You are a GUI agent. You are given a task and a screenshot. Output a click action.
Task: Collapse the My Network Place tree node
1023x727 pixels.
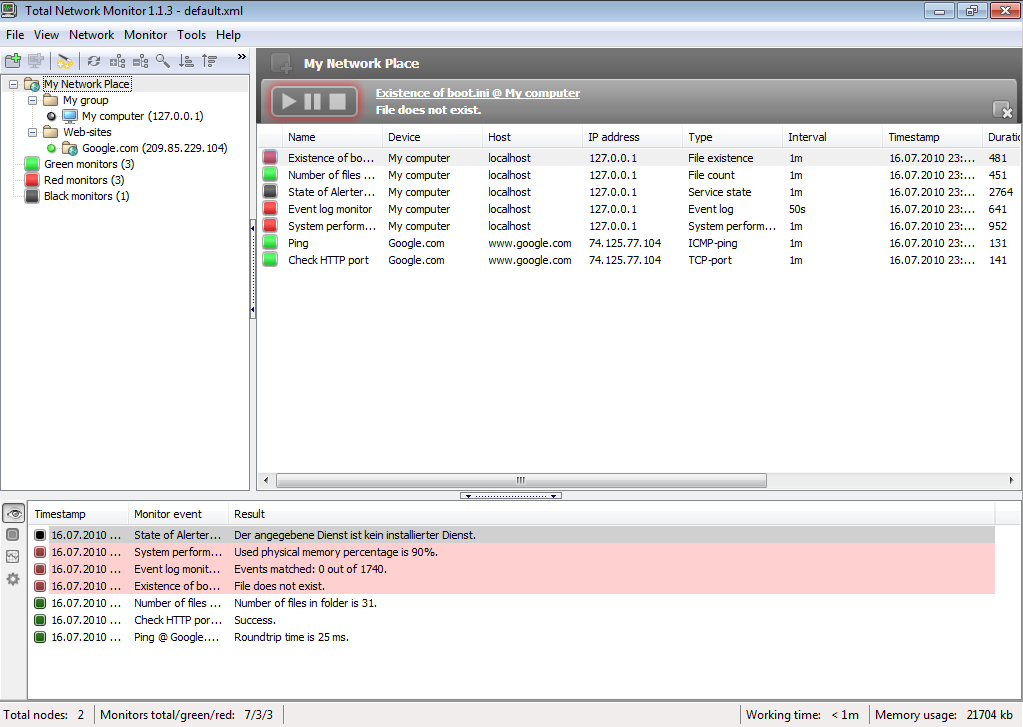pyautogui.click(x=13, y=85)
